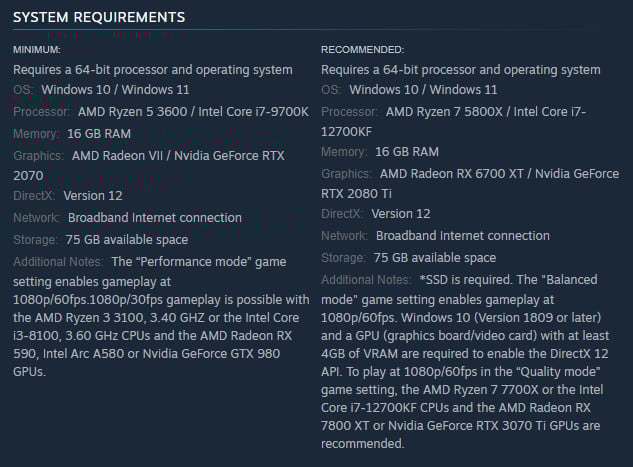Click the minimum processor AMD Ryzen 5 3600 text
633x467 pixels.
point(124,112)
